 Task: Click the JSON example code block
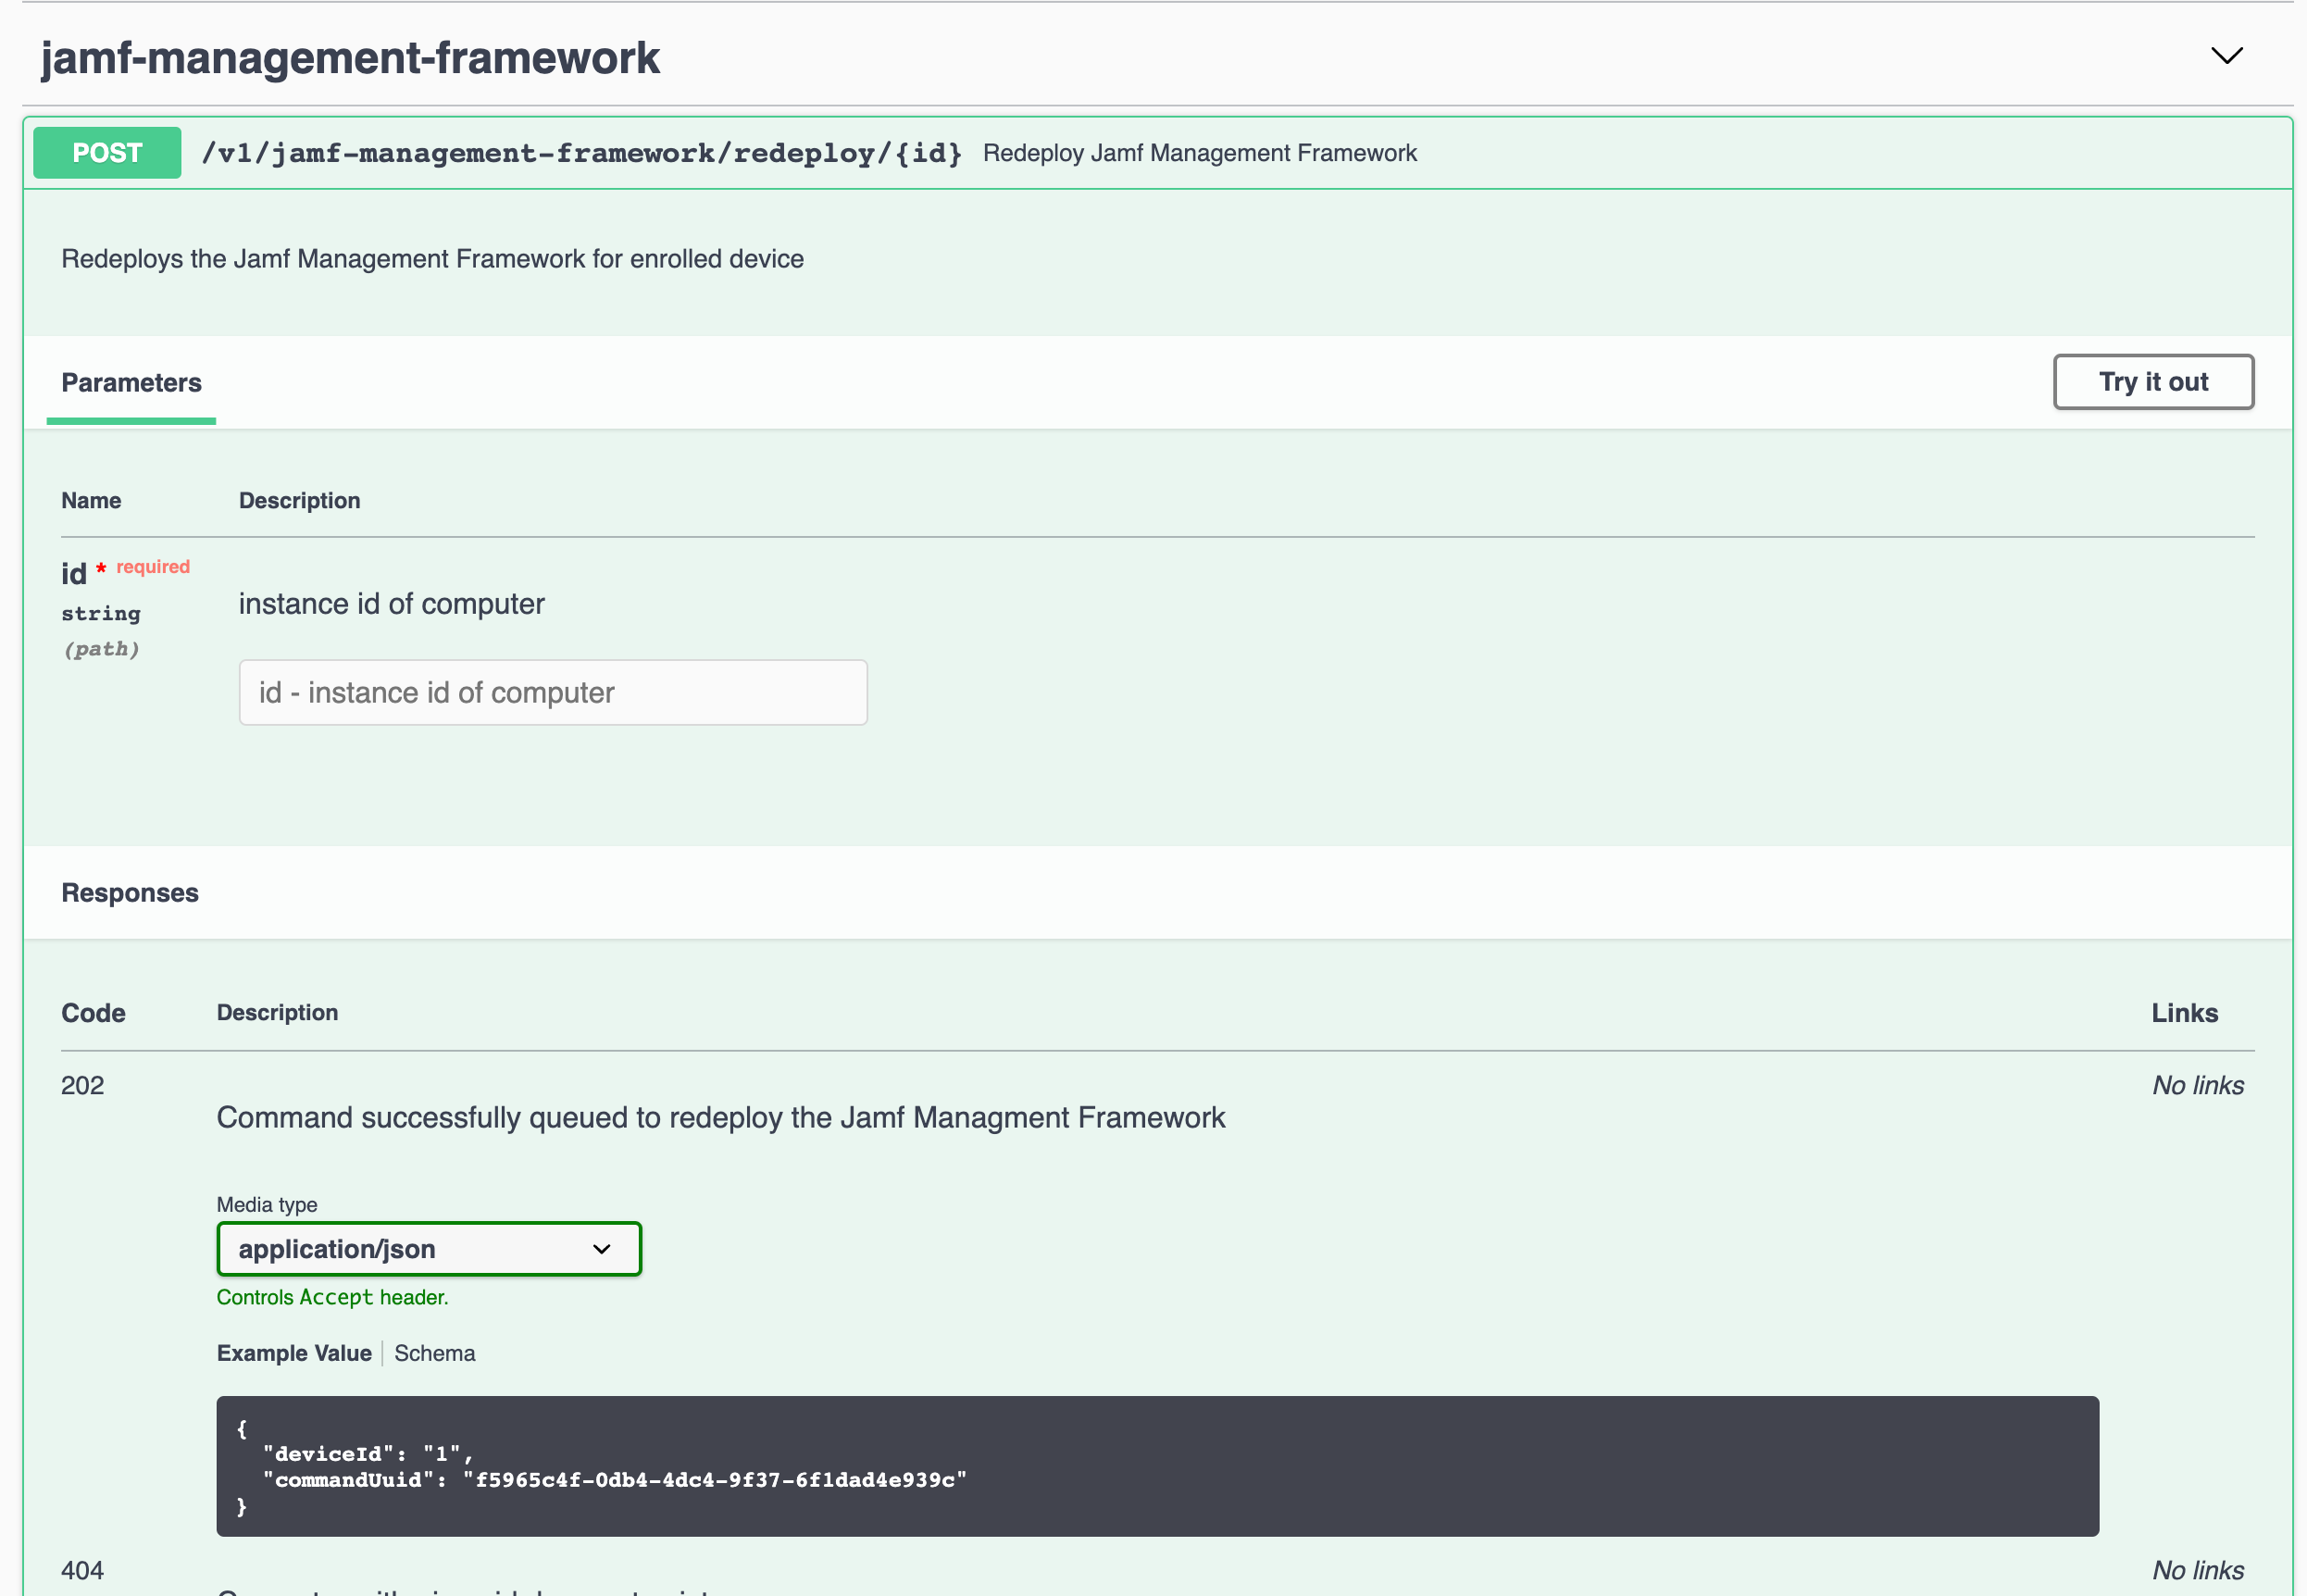point(1157,1466)
